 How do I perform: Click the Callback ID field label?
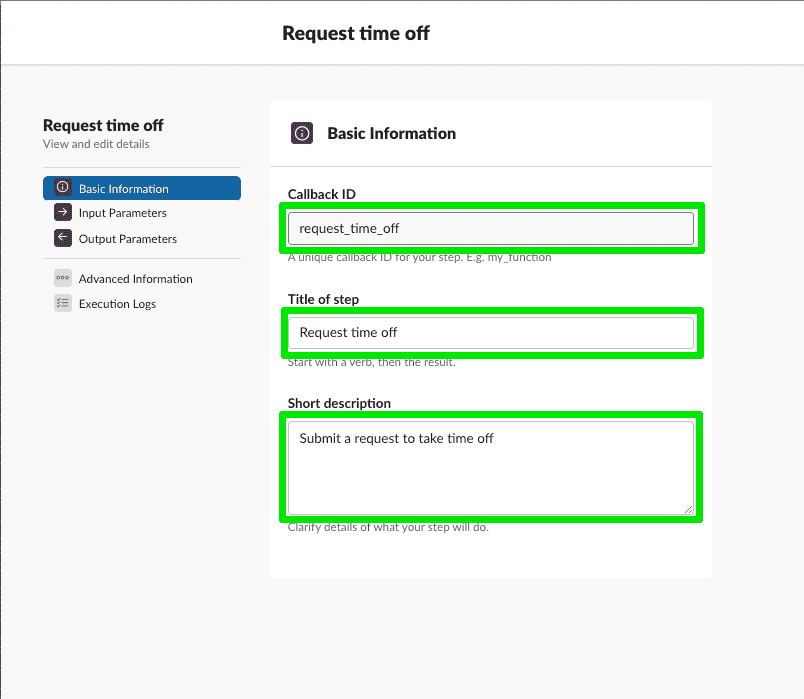[322, 194]
